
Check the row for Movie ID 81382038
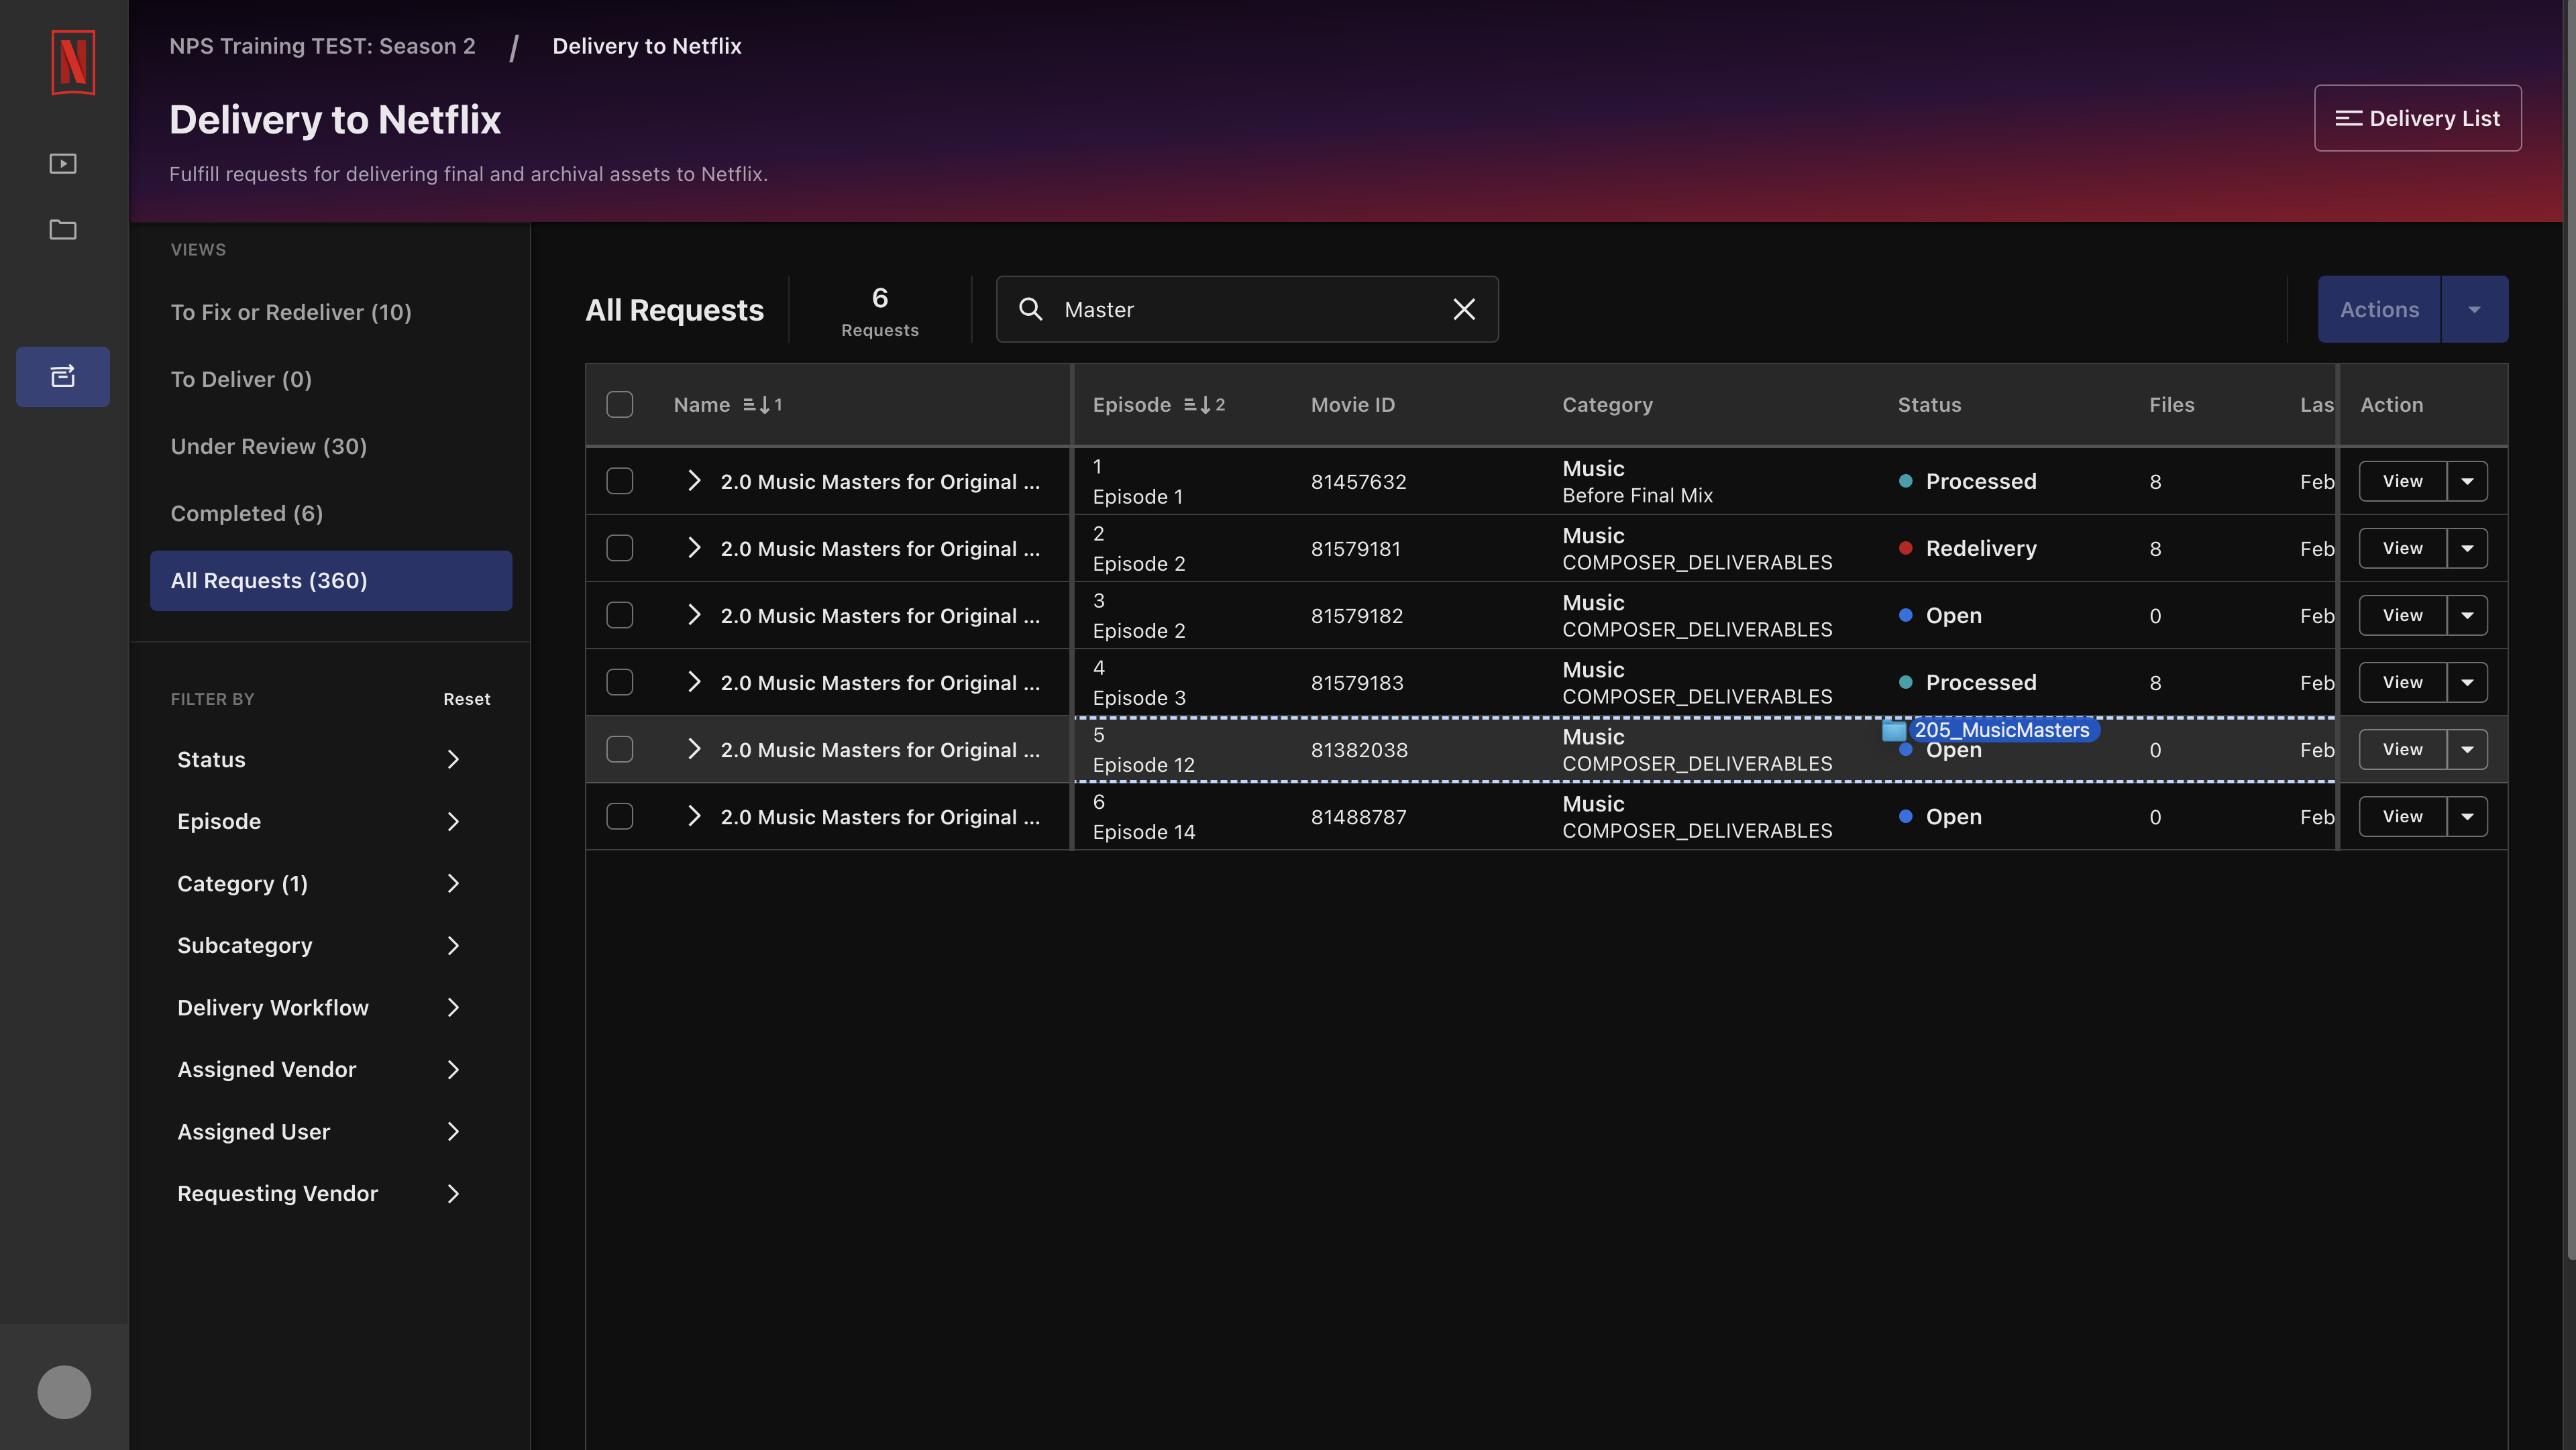coord(620,749)
